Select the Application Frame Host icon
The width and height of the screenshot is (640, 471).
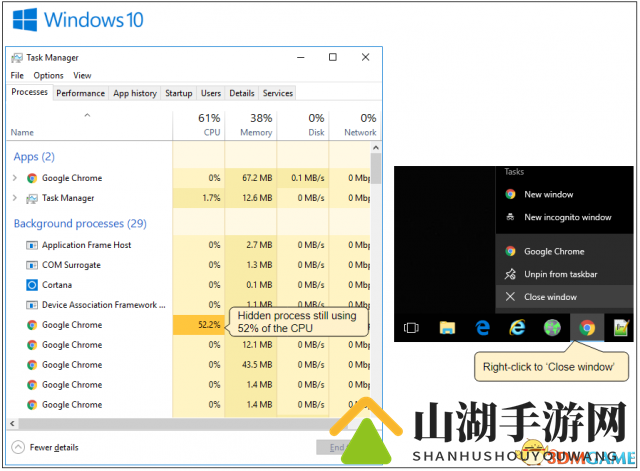[x=32, y=245]
